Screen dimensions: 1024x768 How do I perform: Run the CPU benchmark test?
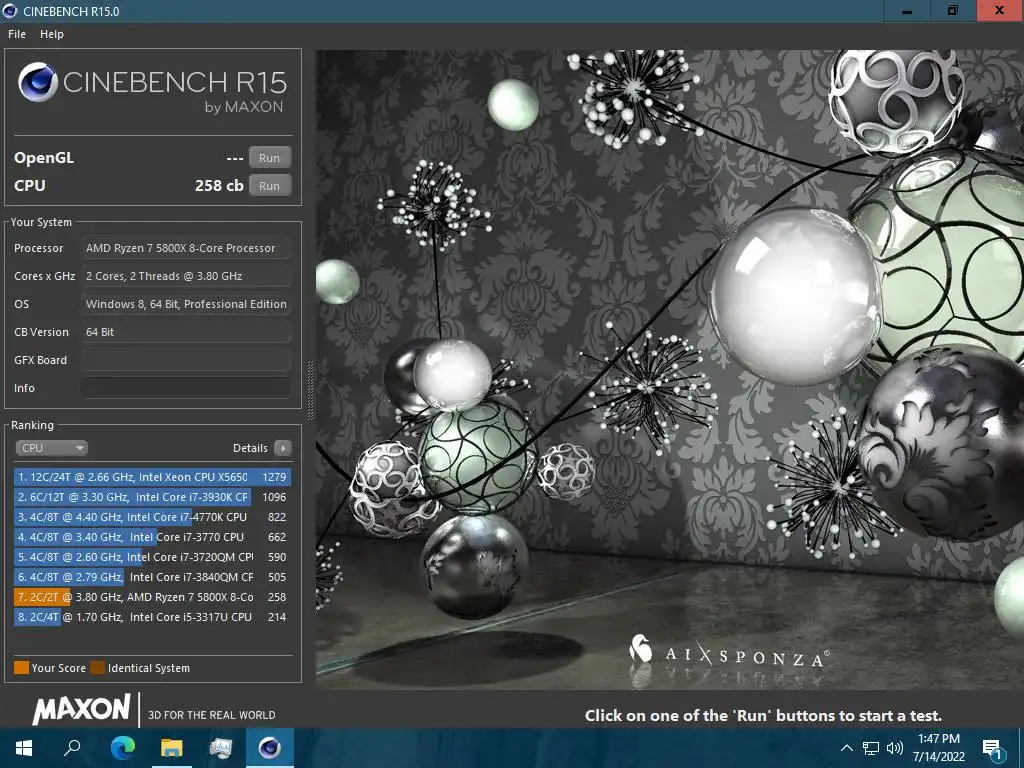269,185
